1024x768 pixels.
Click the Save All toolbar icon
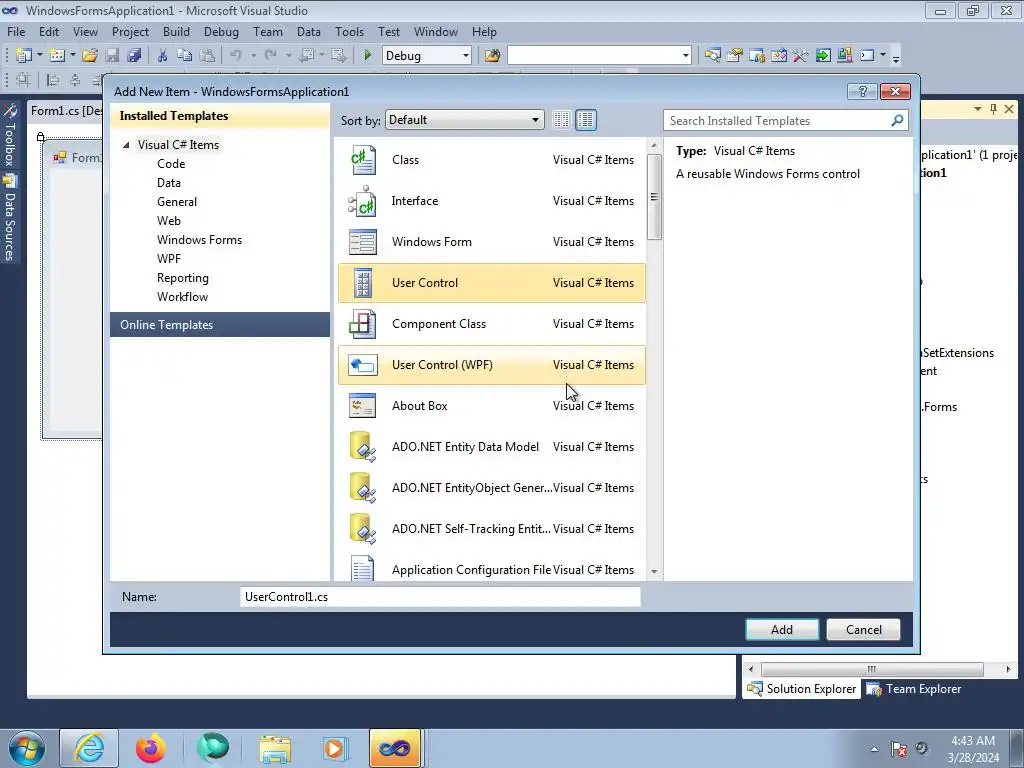point(134,56)
